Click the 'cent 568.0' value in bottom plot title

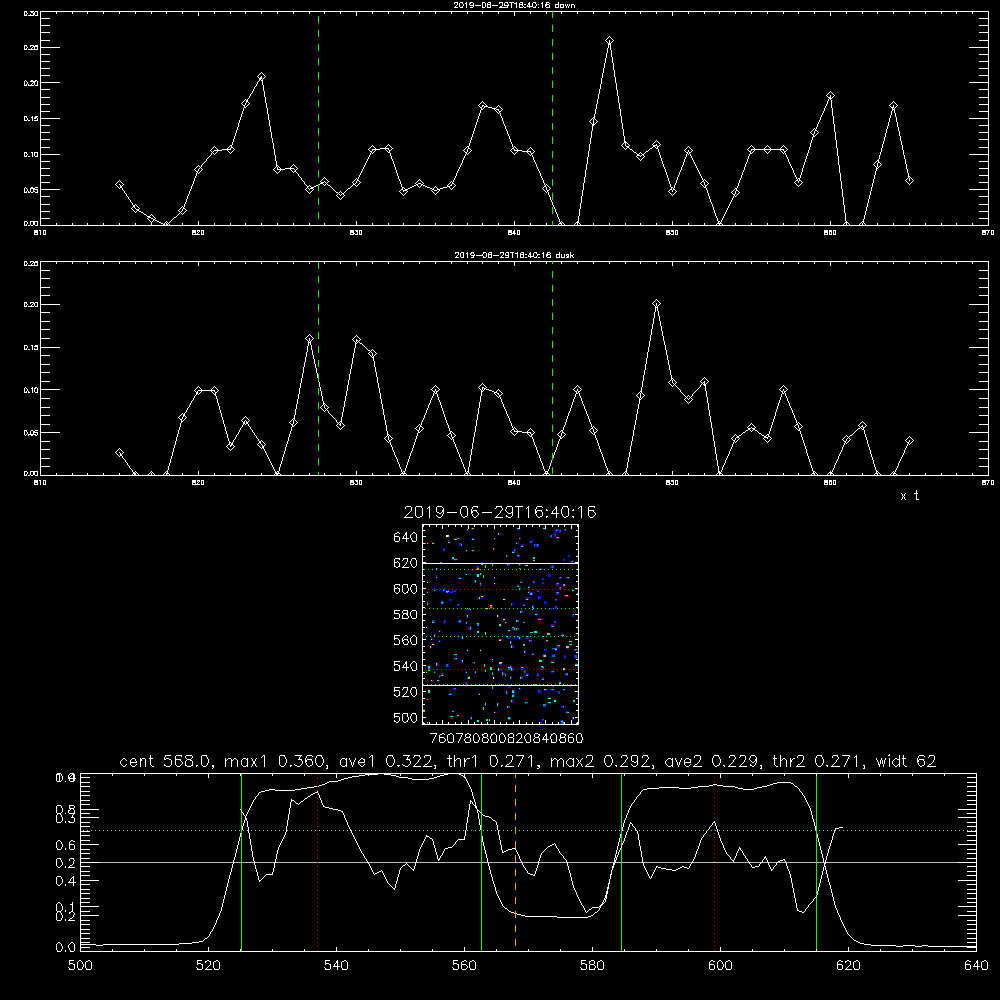(x=165, y=761)
